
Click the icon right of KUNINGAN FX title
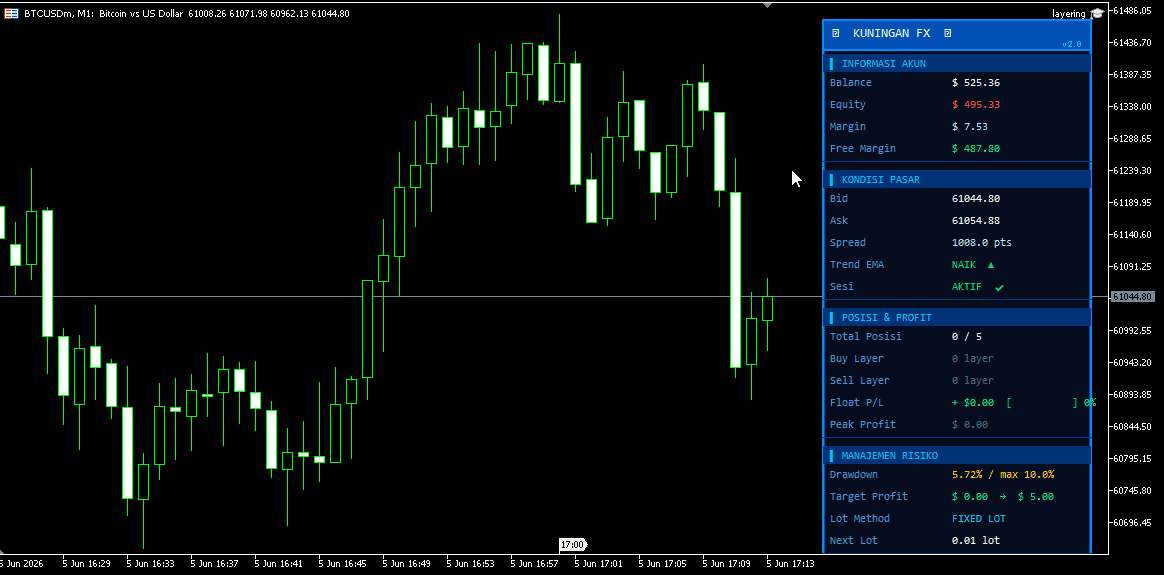coord(947,33)
